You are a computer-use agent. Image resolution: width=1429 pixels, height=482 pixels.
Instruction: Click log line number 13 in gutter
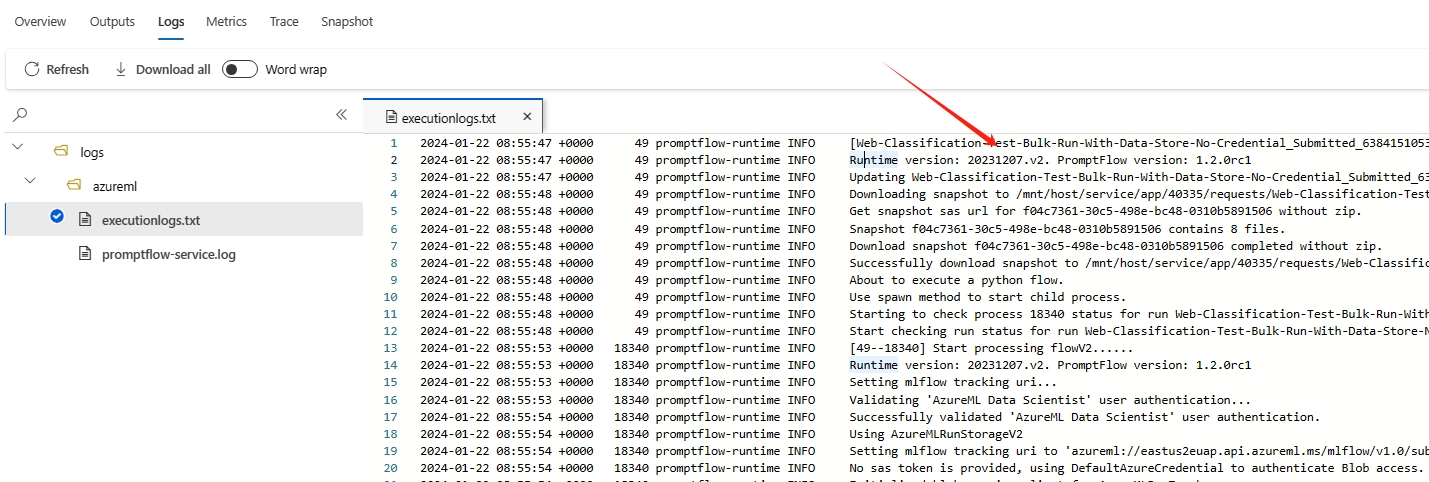390,348
